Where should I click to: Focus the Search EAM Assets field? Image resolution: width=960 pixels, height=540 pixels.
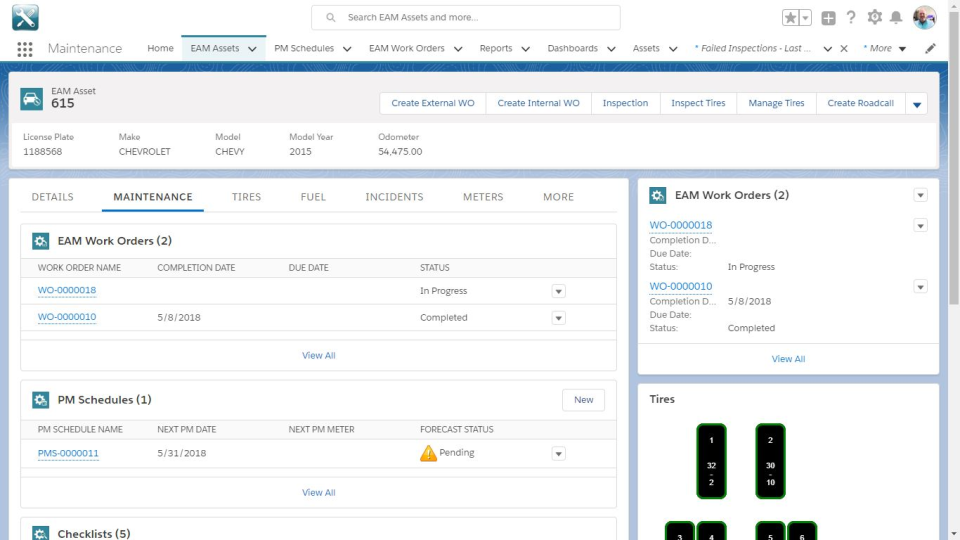(465, 18)
